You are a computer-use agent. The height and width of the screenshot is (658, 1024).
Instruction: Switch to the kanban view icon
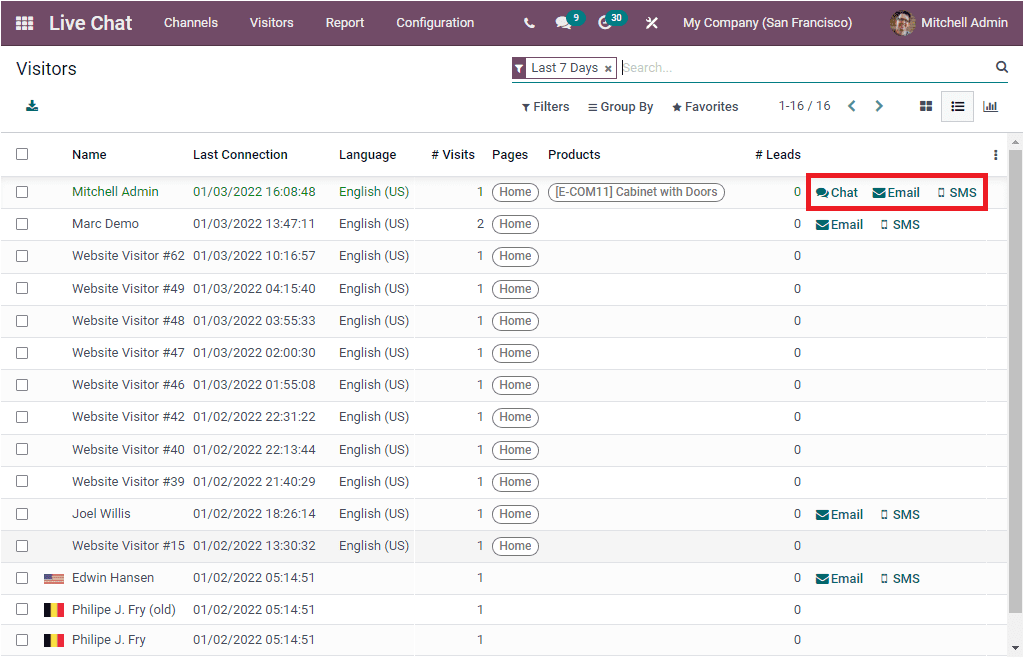[925, 106]
